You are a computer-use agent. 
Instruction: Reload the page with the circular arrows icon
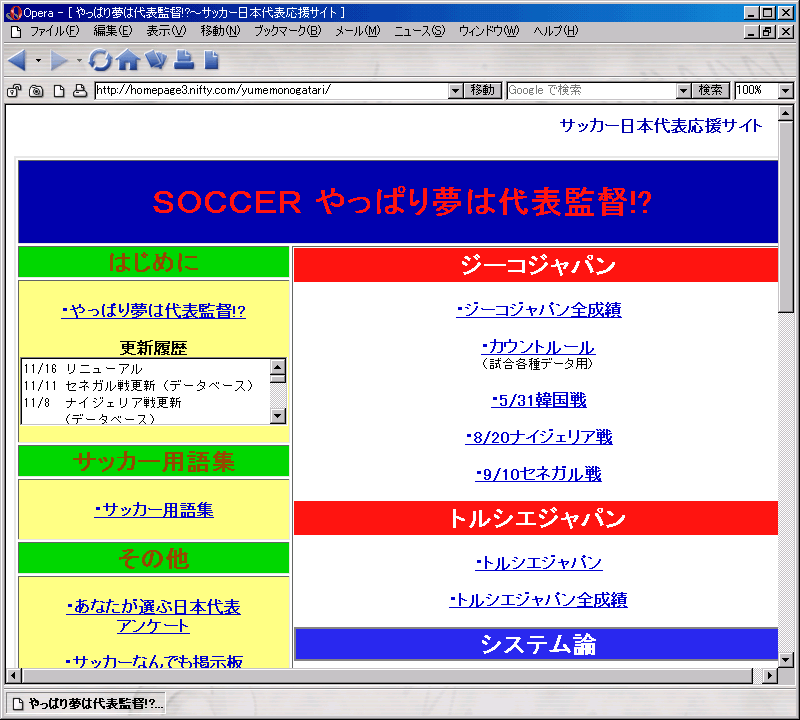99,60
